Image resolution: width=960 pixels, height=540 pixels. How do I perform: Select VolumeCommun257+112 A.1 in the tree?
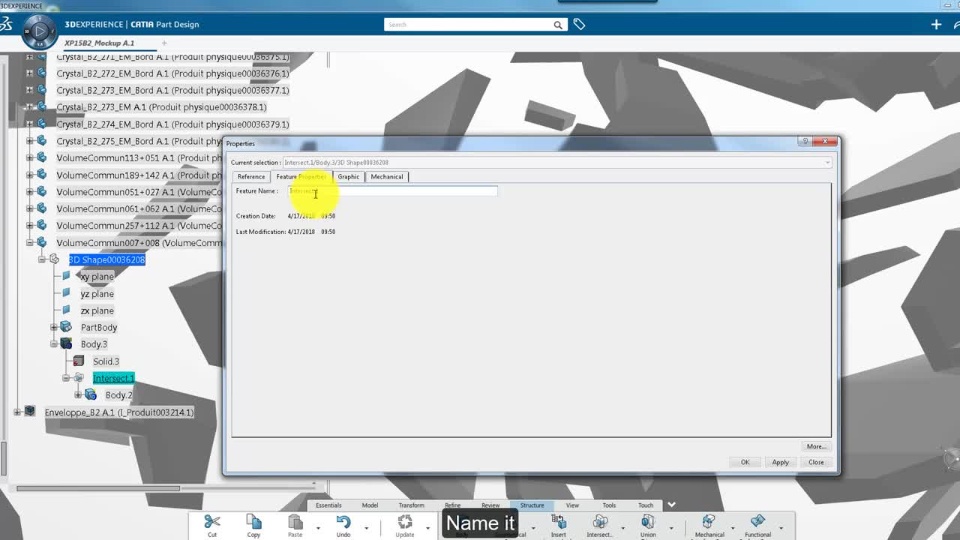[139, 225]
